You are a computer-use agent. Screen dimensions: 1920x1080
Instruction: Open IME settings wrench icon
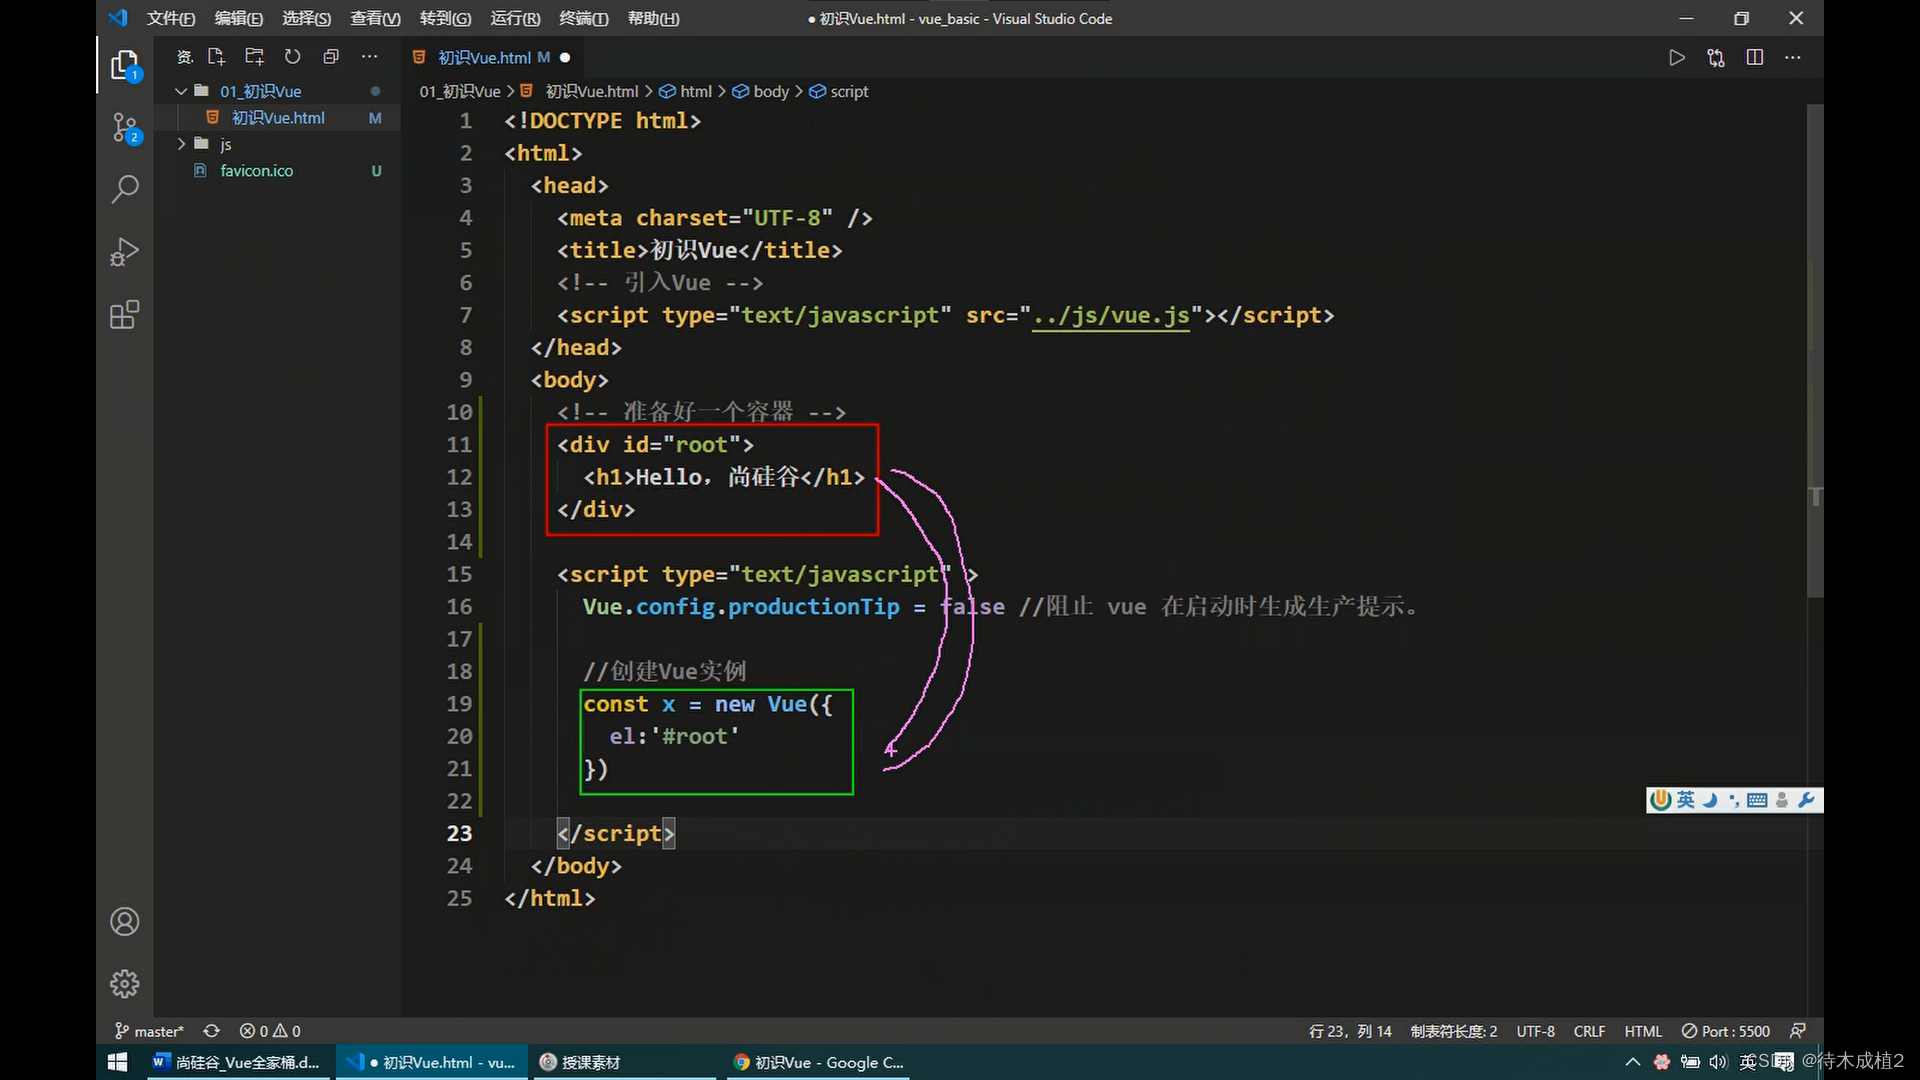[x=1806, y=800]
